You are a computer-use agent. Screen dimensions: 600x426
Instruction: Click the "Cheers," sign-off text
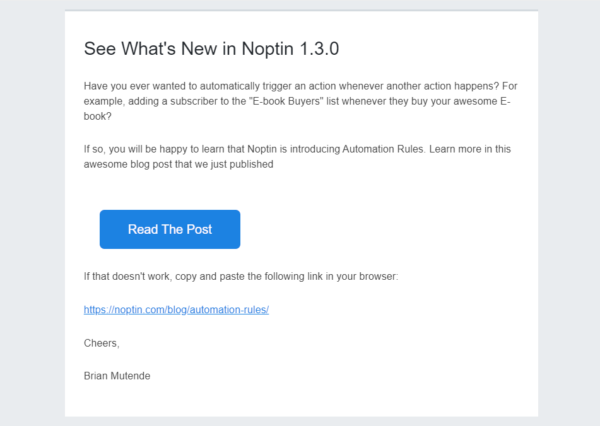pyautogui.click(x=101, y=343)
